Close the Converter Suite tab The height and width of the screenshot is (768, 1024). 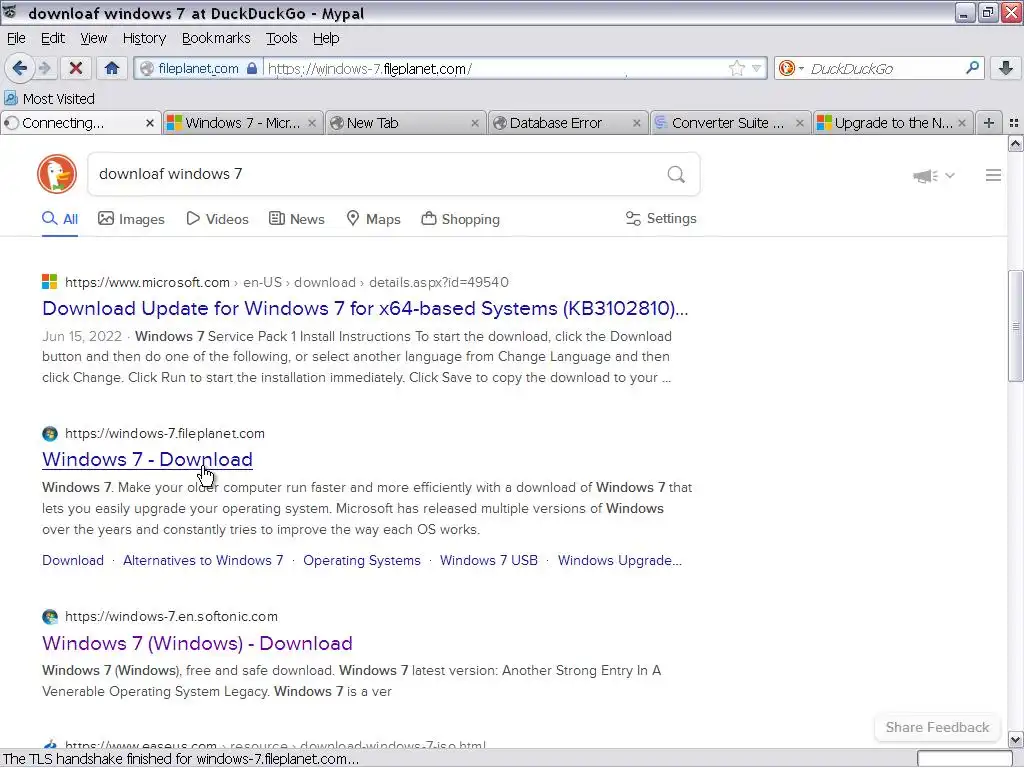[799, 123]
